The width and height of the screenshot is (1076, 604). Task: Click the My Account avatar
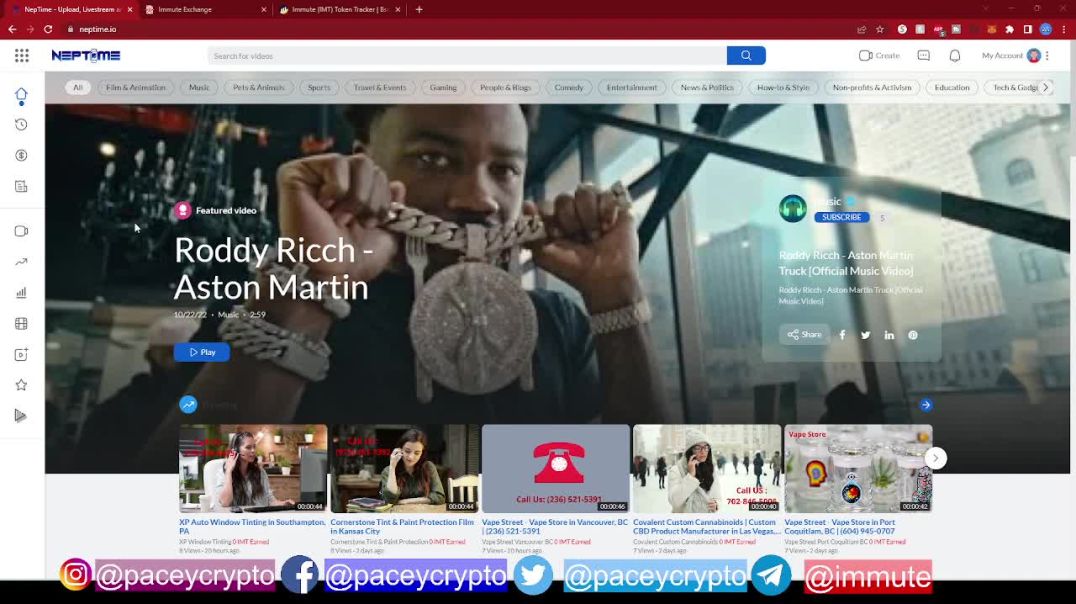tap(1033, 56)
